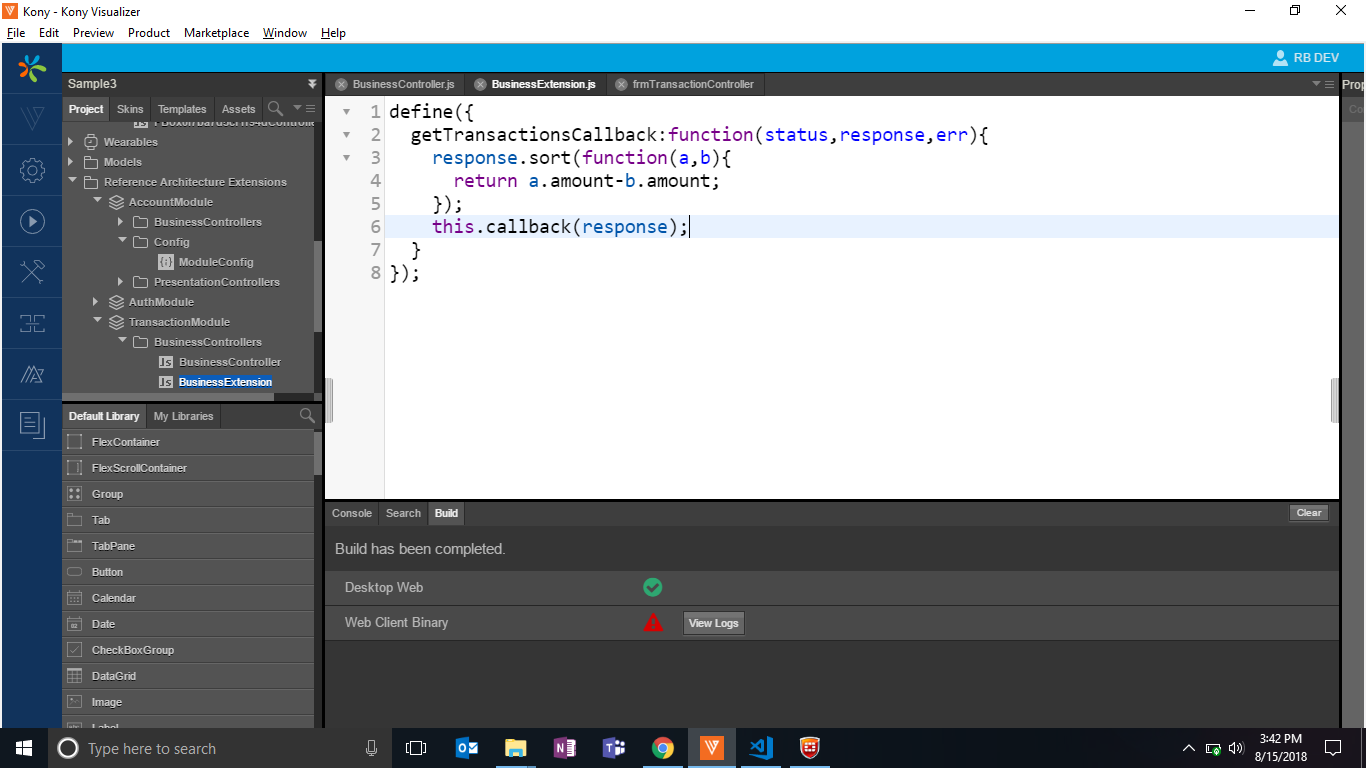Viewport: 1366px width, 768px height.
Task: Open the Marketplace menu
Action: click(216, 33)
